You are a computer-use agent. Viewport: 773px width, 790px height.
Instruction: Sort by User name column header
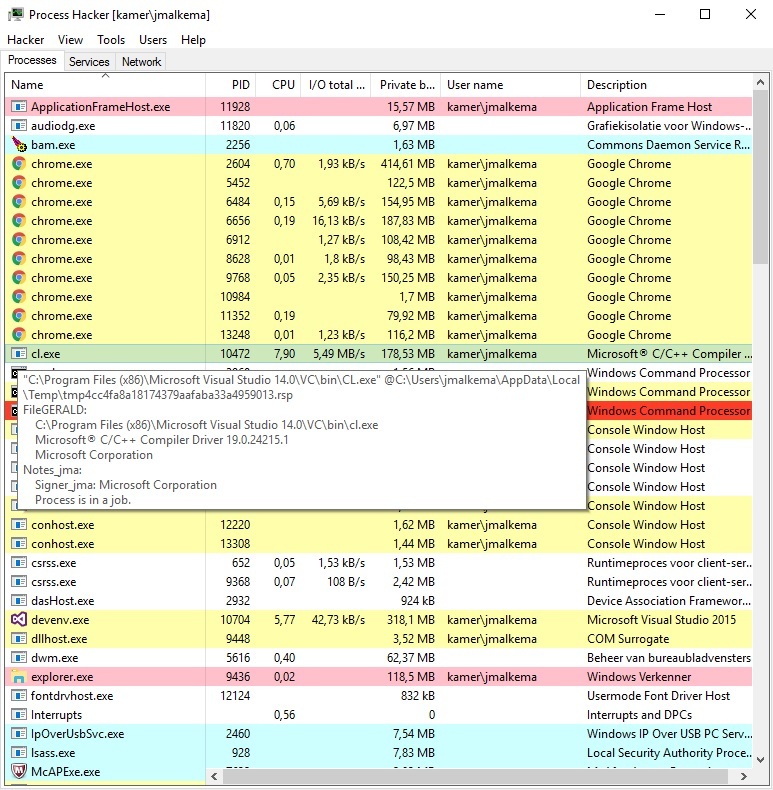click(510, 85)
